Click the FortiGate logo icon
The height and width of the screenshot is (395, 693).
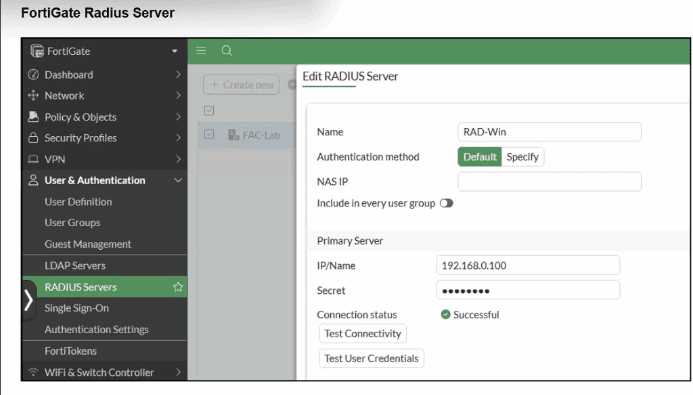tap(37, 51)
